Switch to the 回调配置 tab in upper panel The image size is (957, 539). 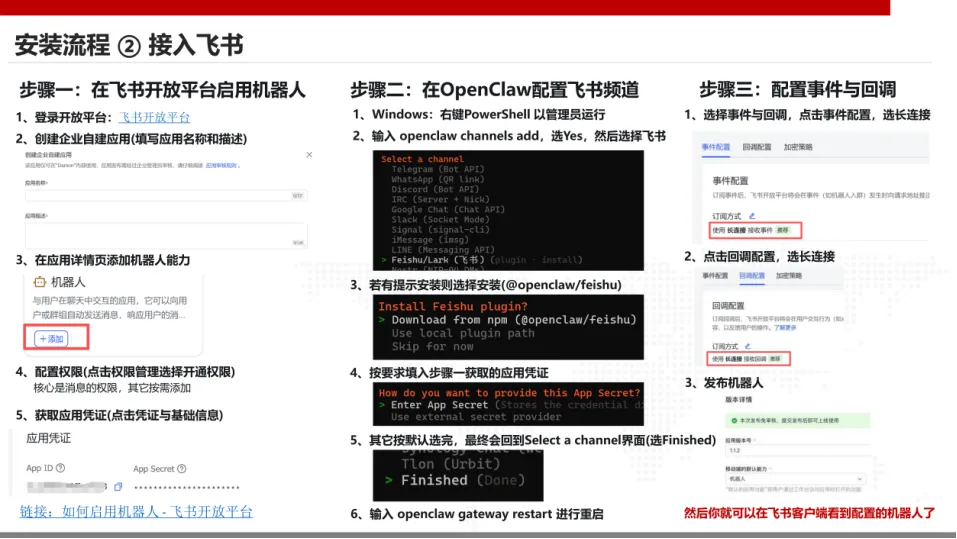757,147
